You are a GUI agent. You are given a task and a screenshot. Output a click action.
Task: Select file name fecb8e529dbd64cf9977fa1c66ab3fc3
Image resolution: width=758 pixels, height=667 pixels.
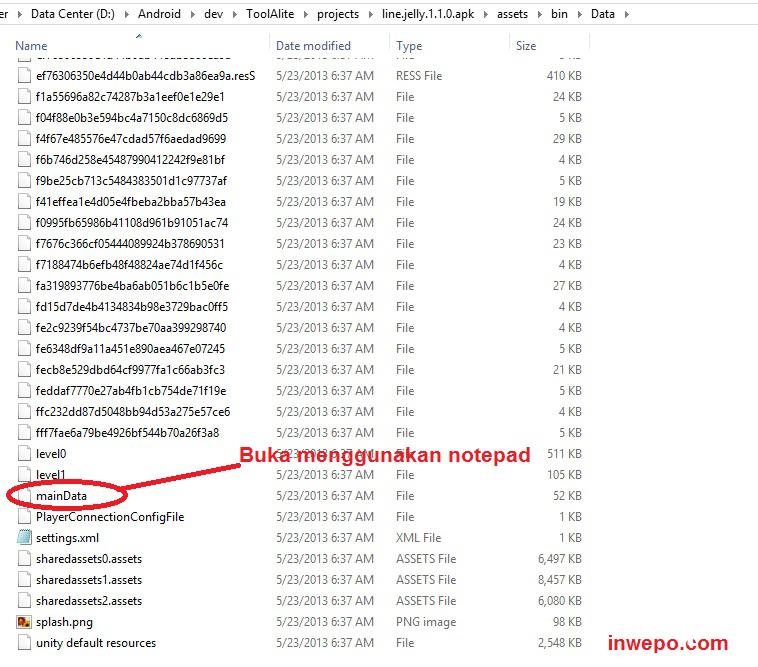tap(131, 369)
